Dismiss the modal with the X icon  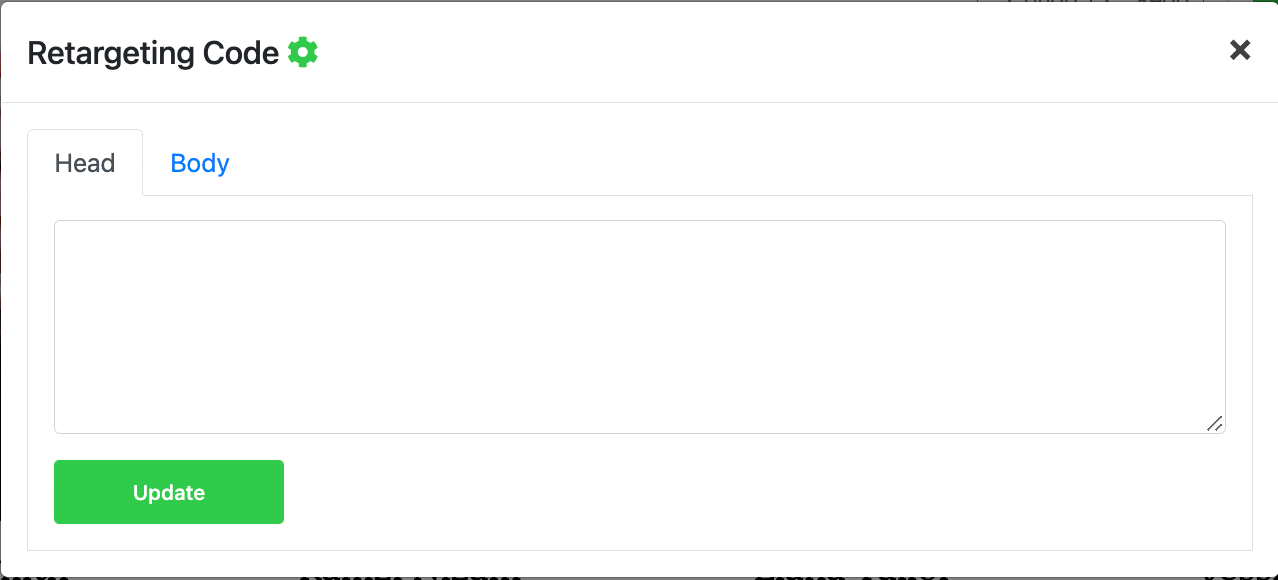click(x=1240, y=50)
